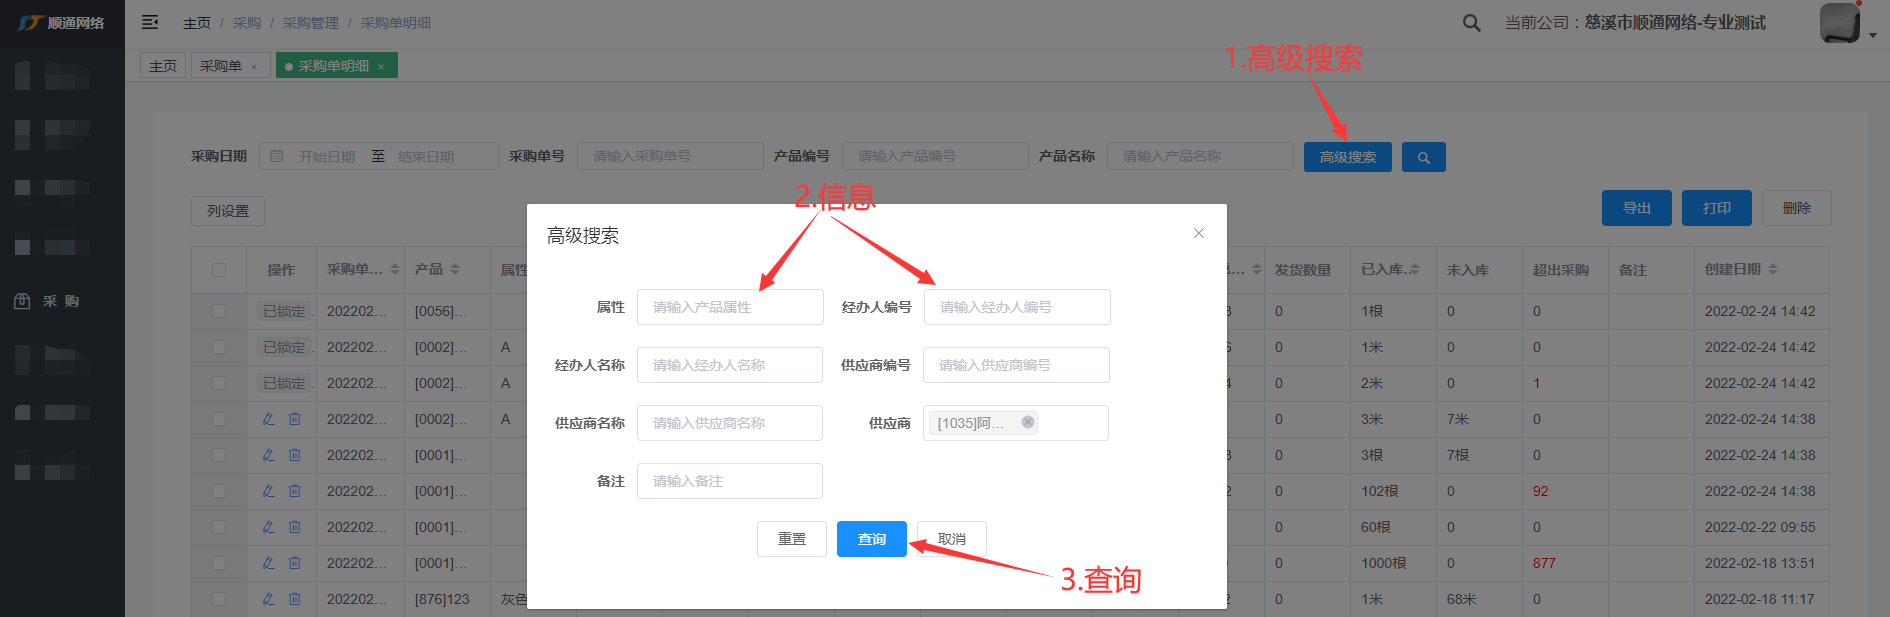
Task: Click the 重置 button in dialog
Action: 791,539
